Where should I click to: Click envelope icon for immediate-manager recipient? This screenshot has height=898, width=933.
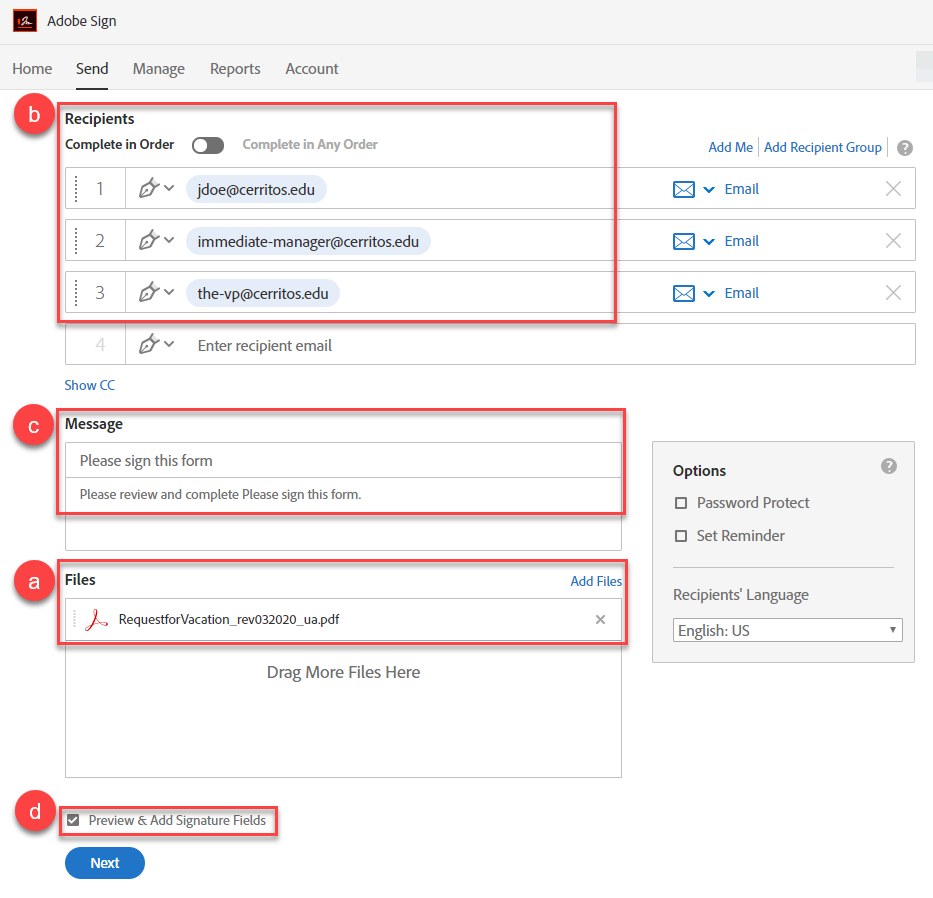(x=684, y=241)
